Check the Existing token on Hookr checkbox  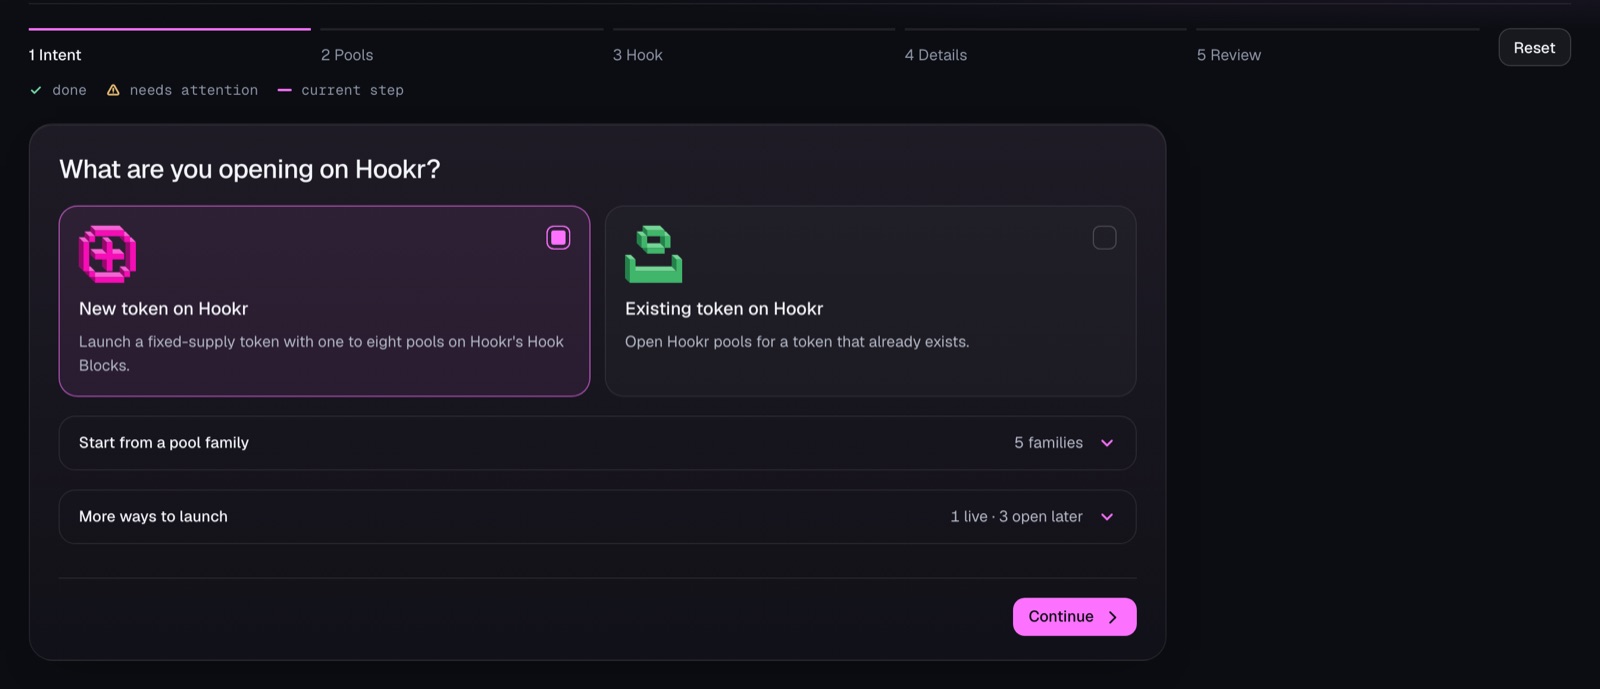(1104, 237)
